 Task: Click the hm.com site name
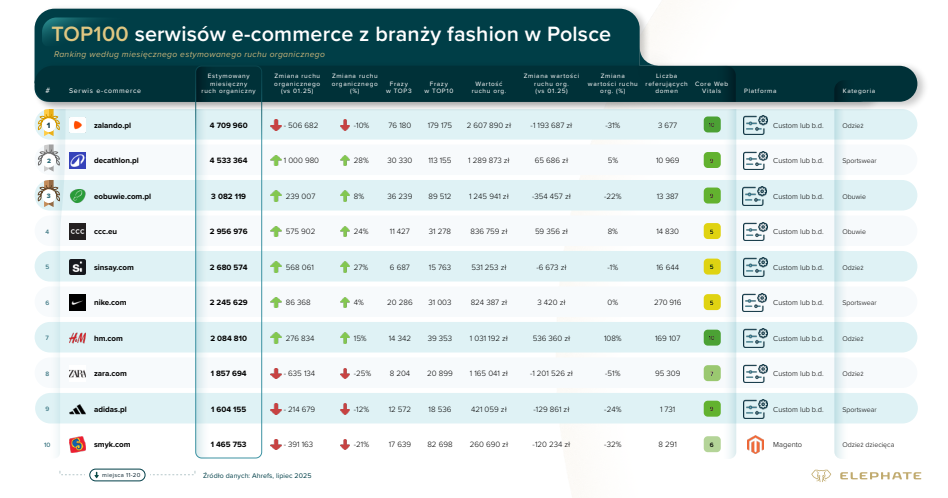point(108,338)
